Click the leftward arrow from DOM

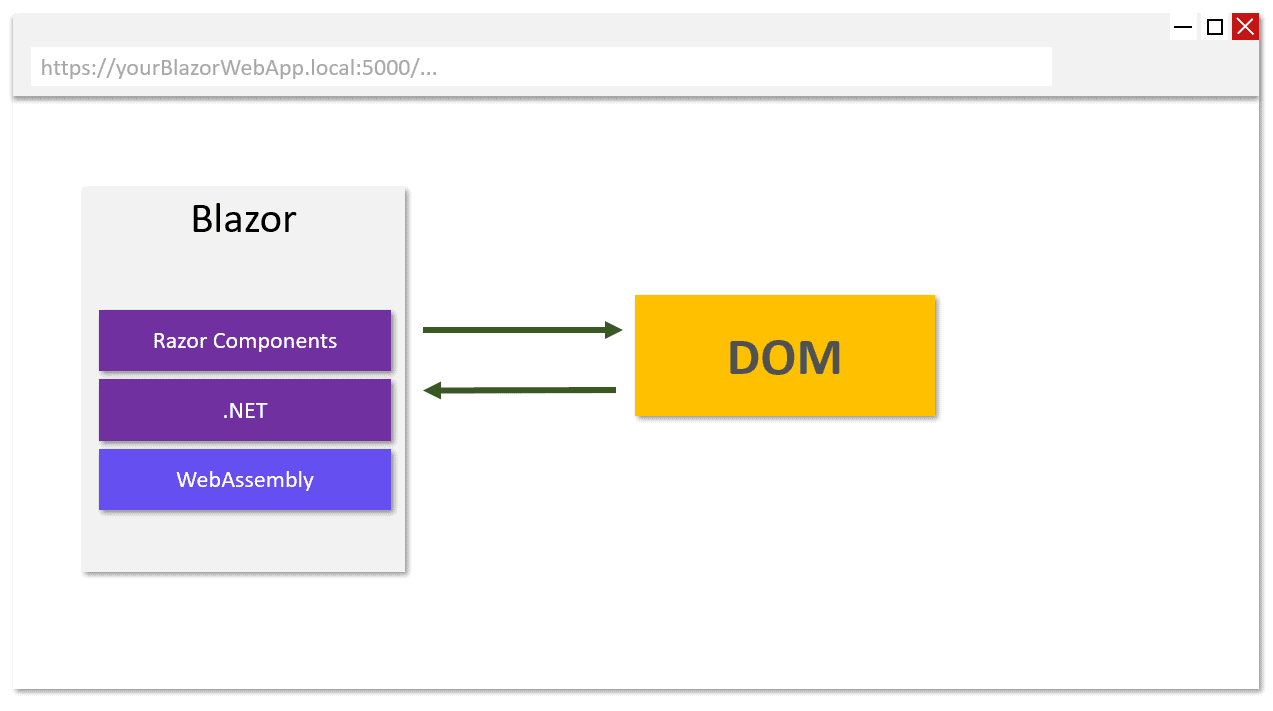click(520, 389)
